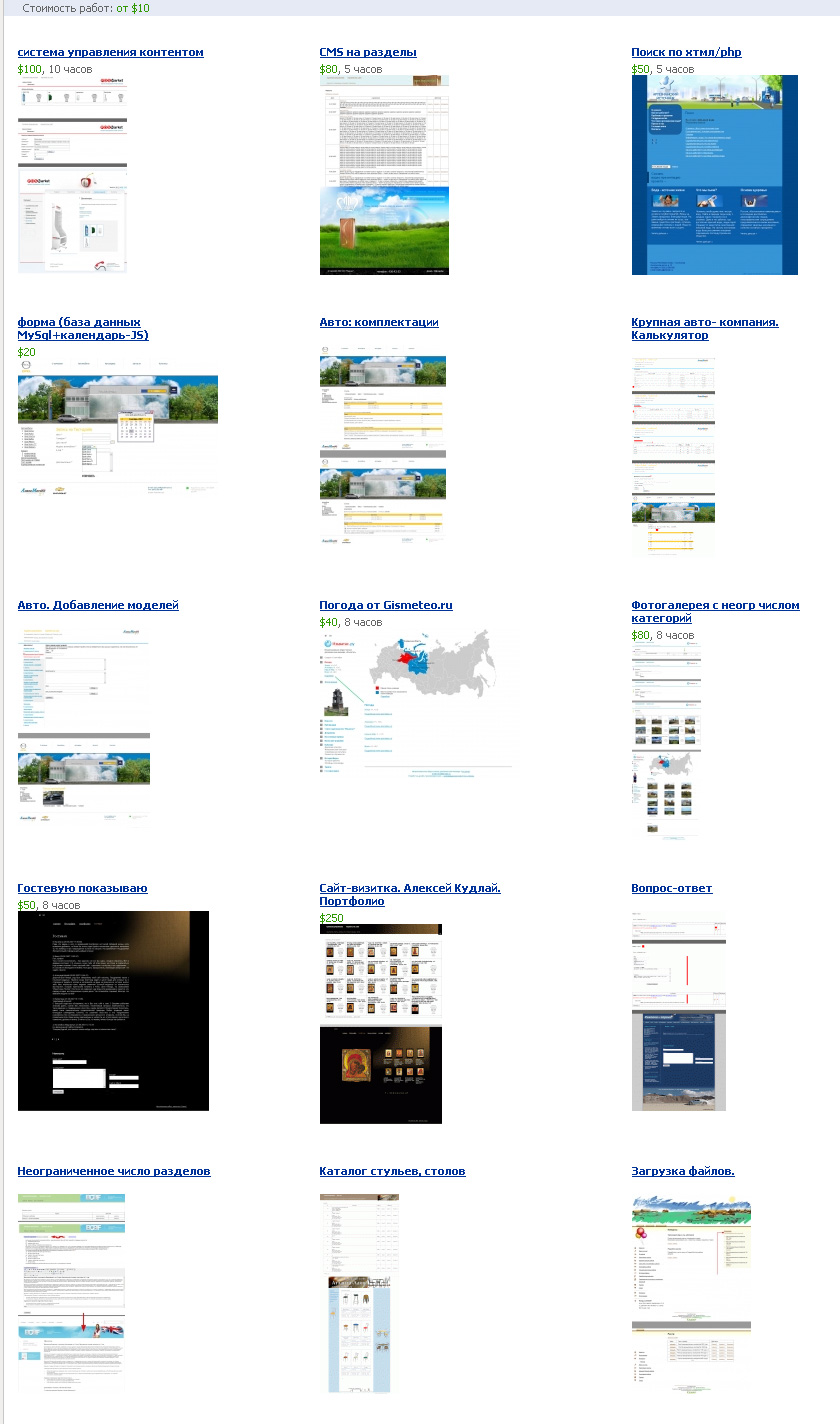Open 'Крупная авто- компания. Калькулятор' link

(x=705, y=329)
